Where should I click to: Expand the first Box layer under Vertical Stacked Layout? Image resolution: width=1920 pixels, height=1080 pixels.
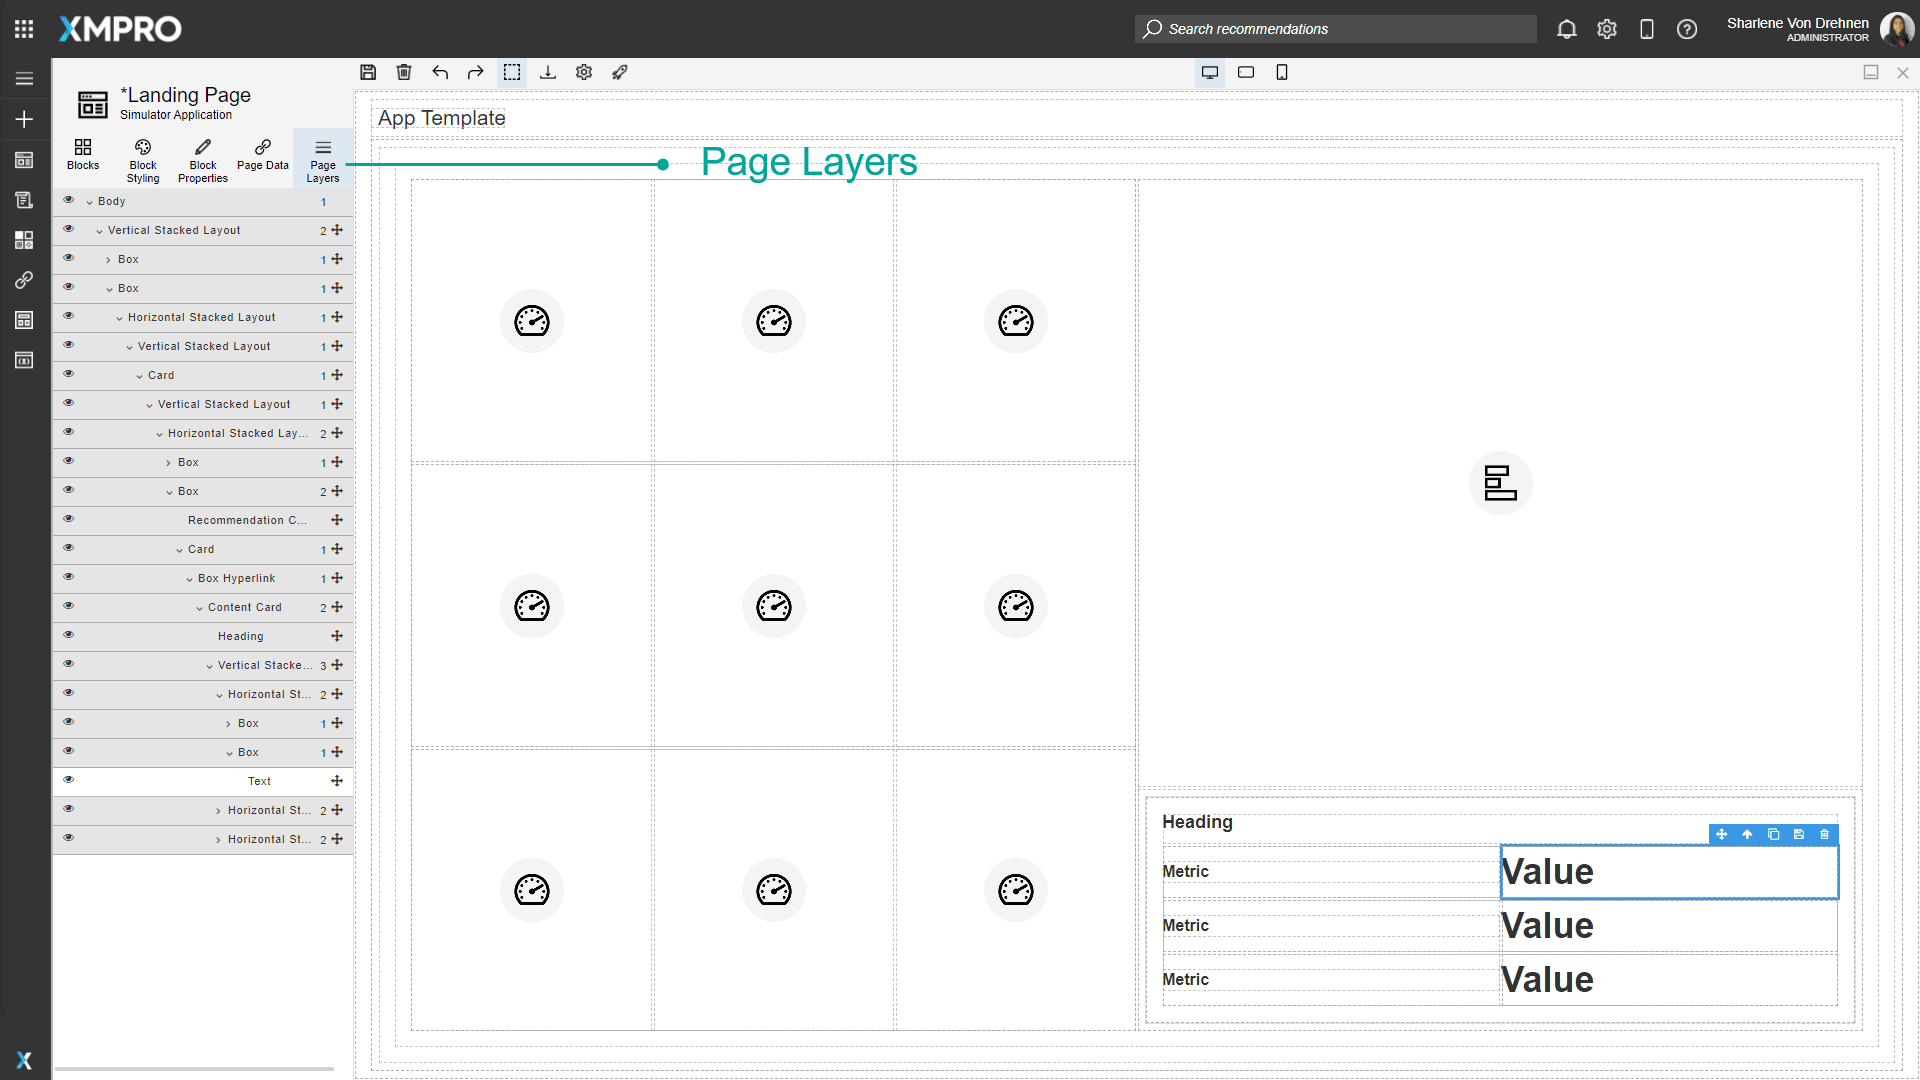[109, 260]
